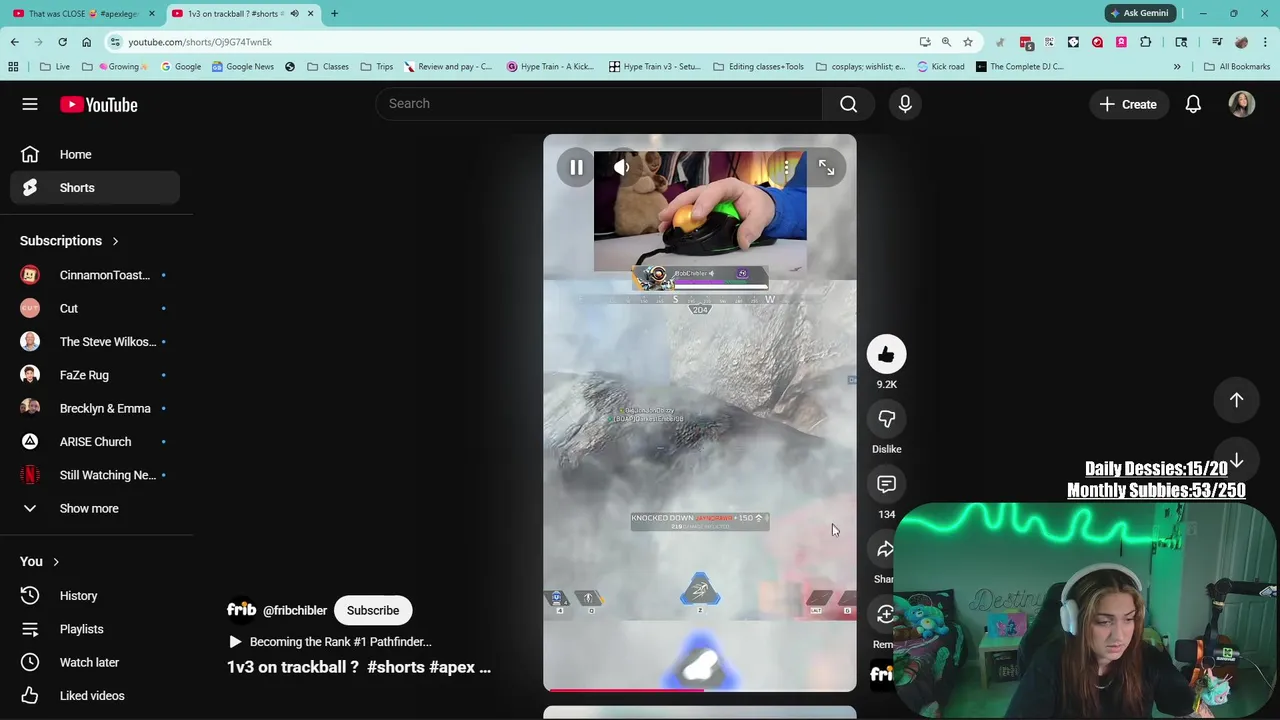Open the CinnamonToast subscription channel
The image size is (1280, 720).
tap(95, 275)
